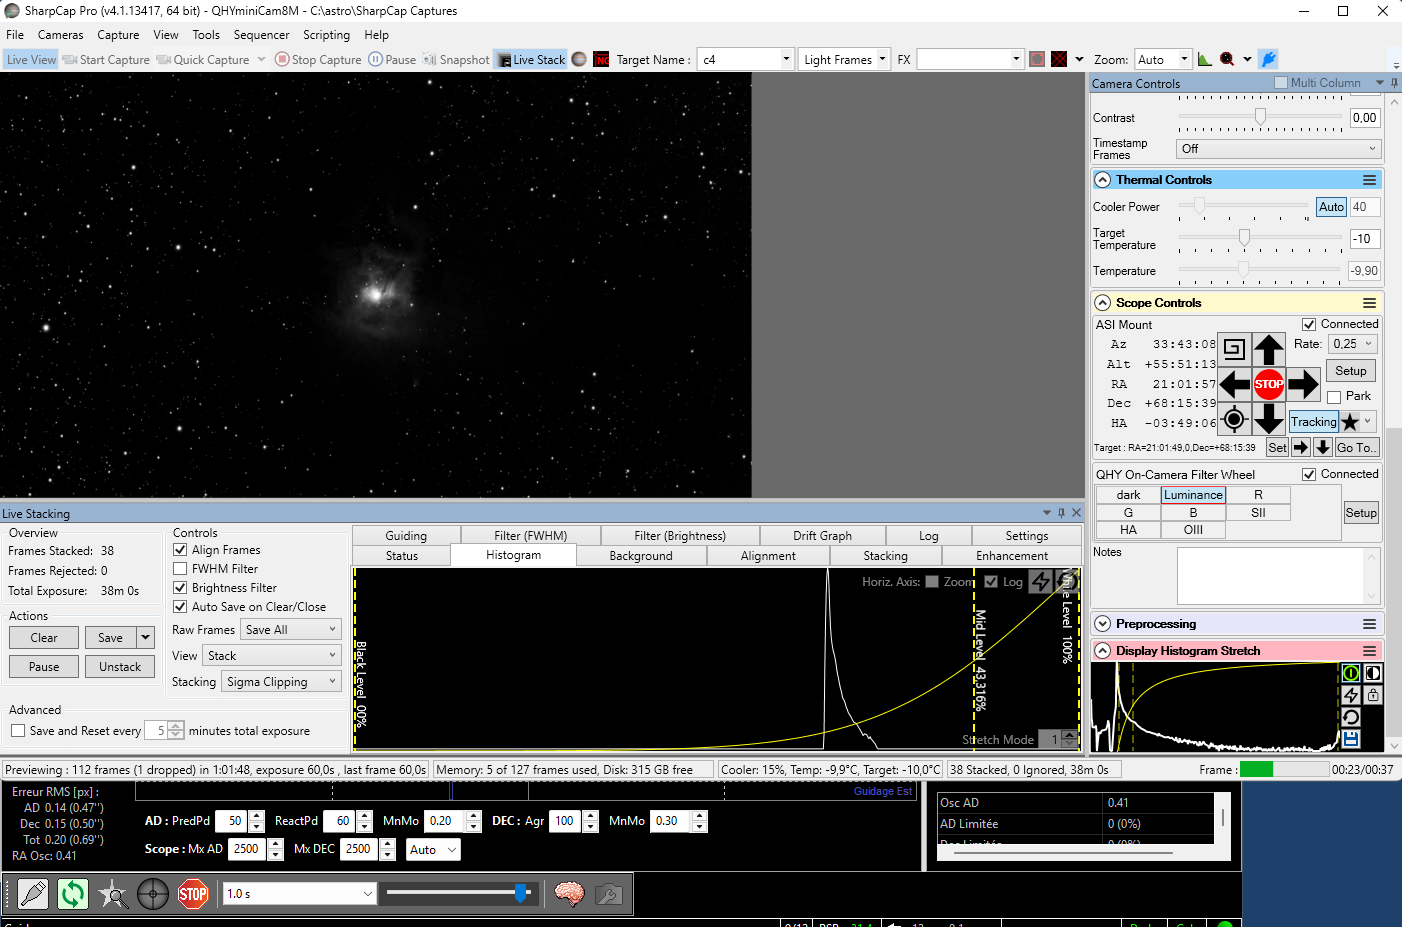The image size is (1402, 927).
Task: Click the reset stretch icon in Display Histogram
Action: 1351,716
